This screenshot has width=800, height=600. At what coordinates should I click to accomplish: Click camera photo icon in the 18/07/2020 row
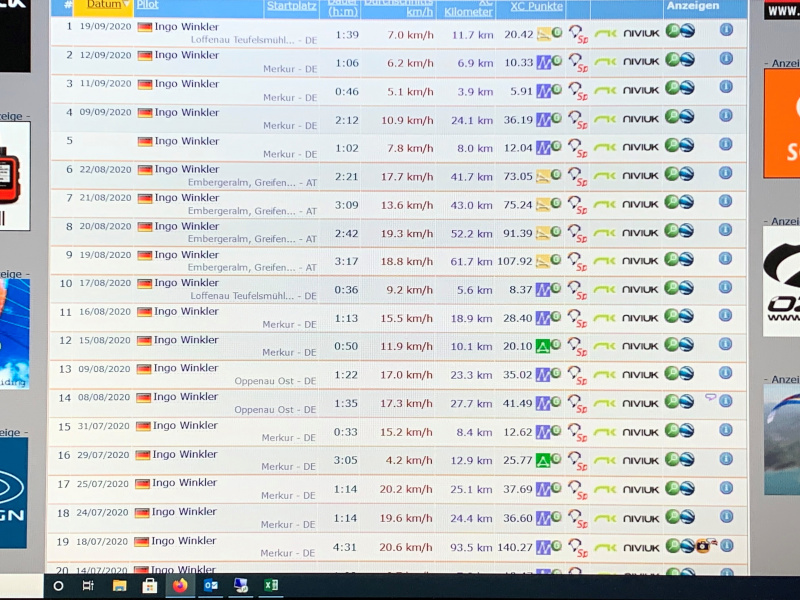click(x=704, y=546)
